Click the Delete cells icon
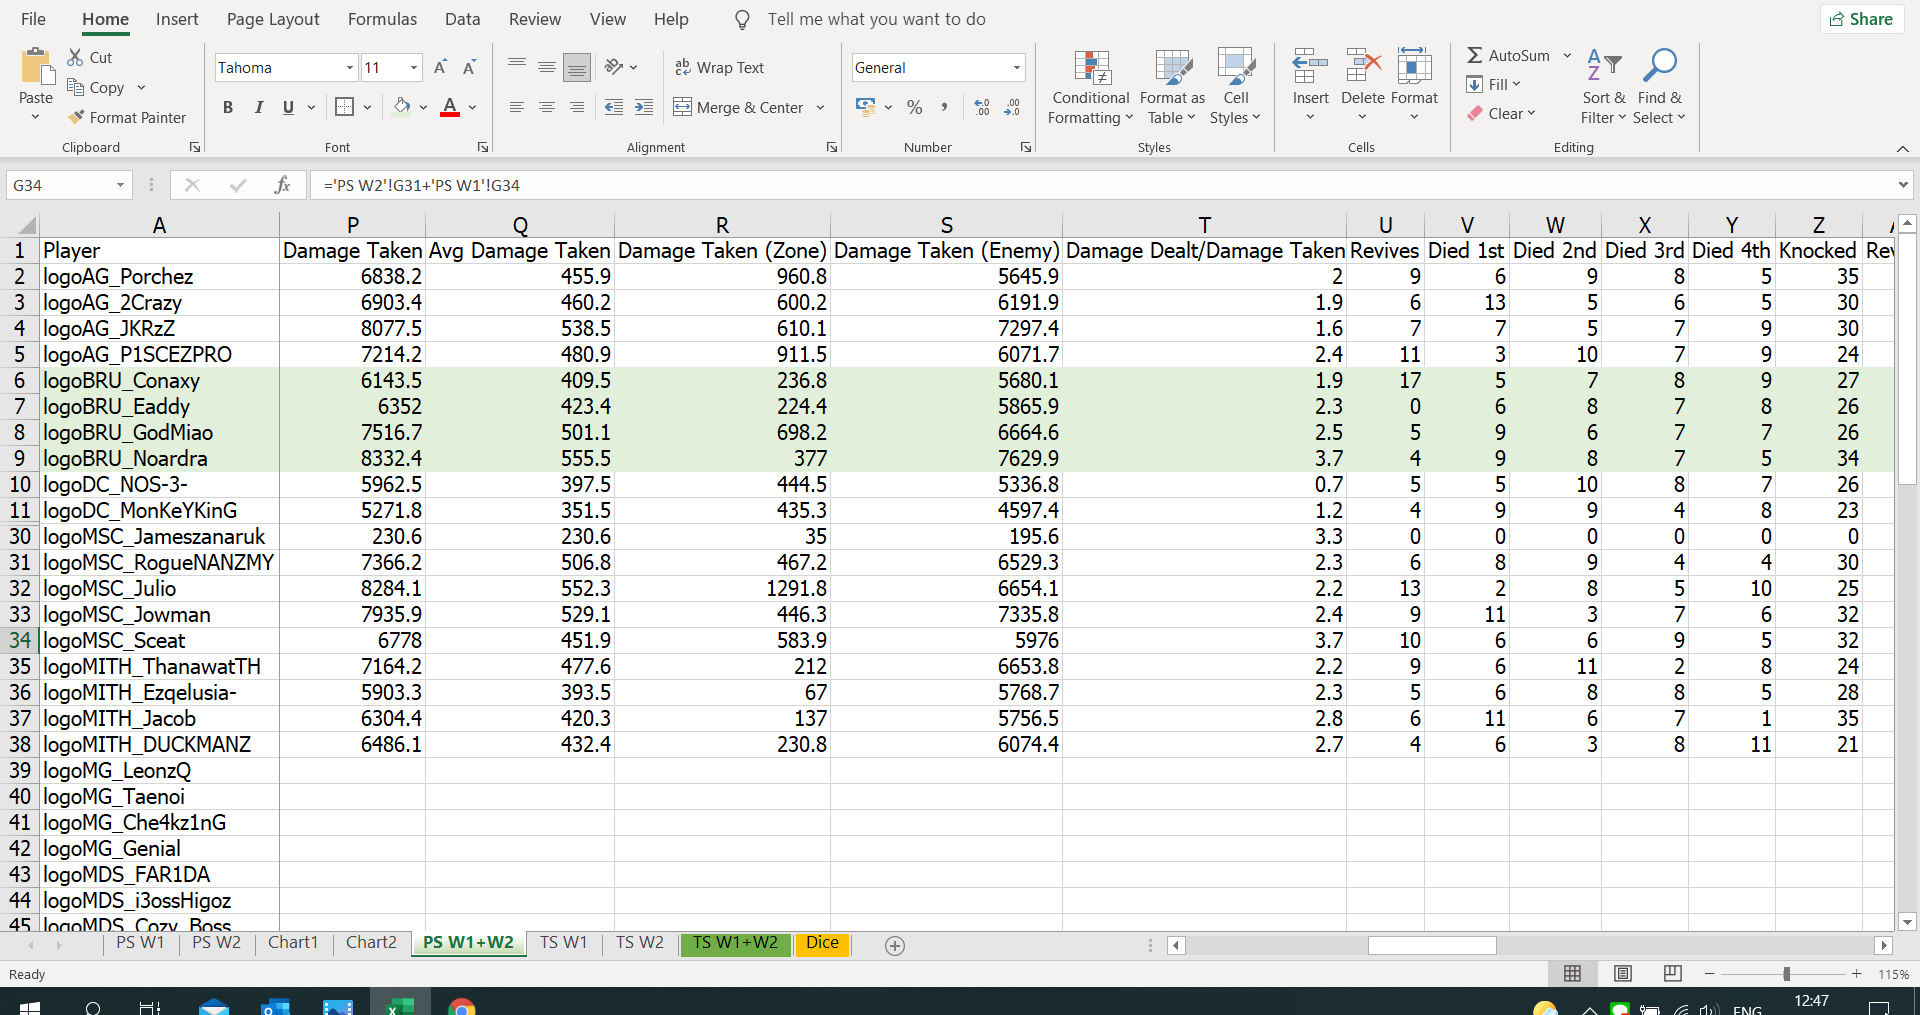 [1363, 66]
